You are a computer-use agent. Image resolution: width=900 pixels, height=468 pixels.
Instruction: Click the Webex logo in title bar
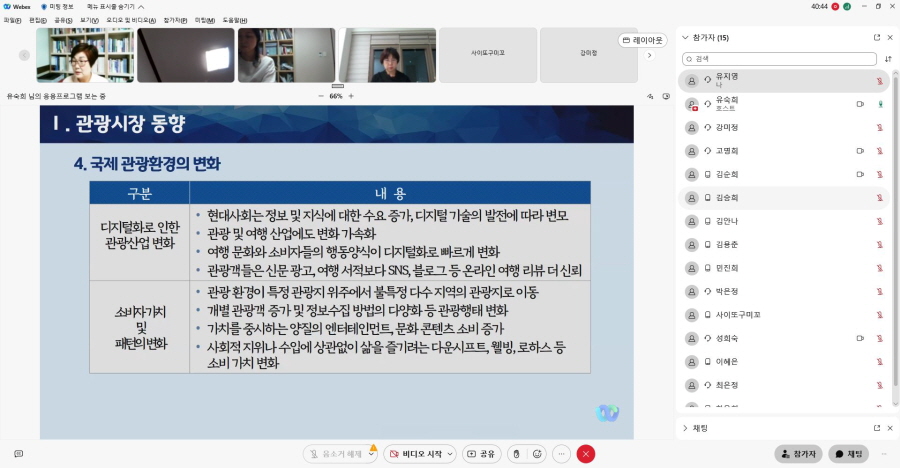pyautogui.click(x=7, y=7)
